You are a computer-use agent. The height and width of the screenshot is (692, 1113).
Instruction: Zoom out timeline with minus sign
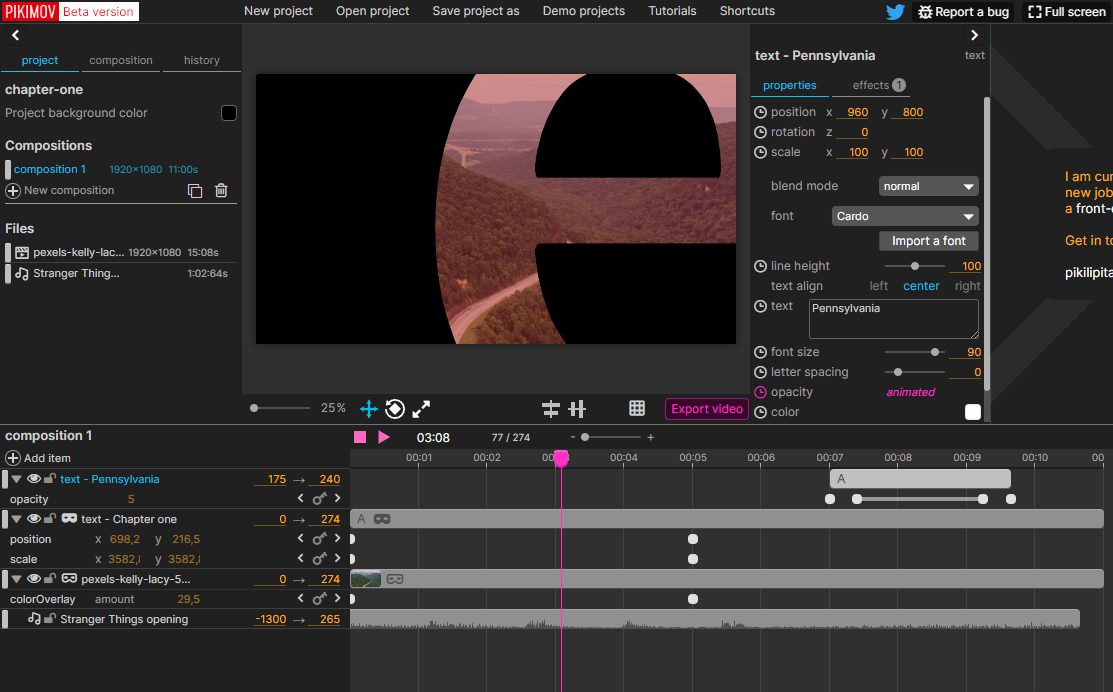click(x=573, y=437)
